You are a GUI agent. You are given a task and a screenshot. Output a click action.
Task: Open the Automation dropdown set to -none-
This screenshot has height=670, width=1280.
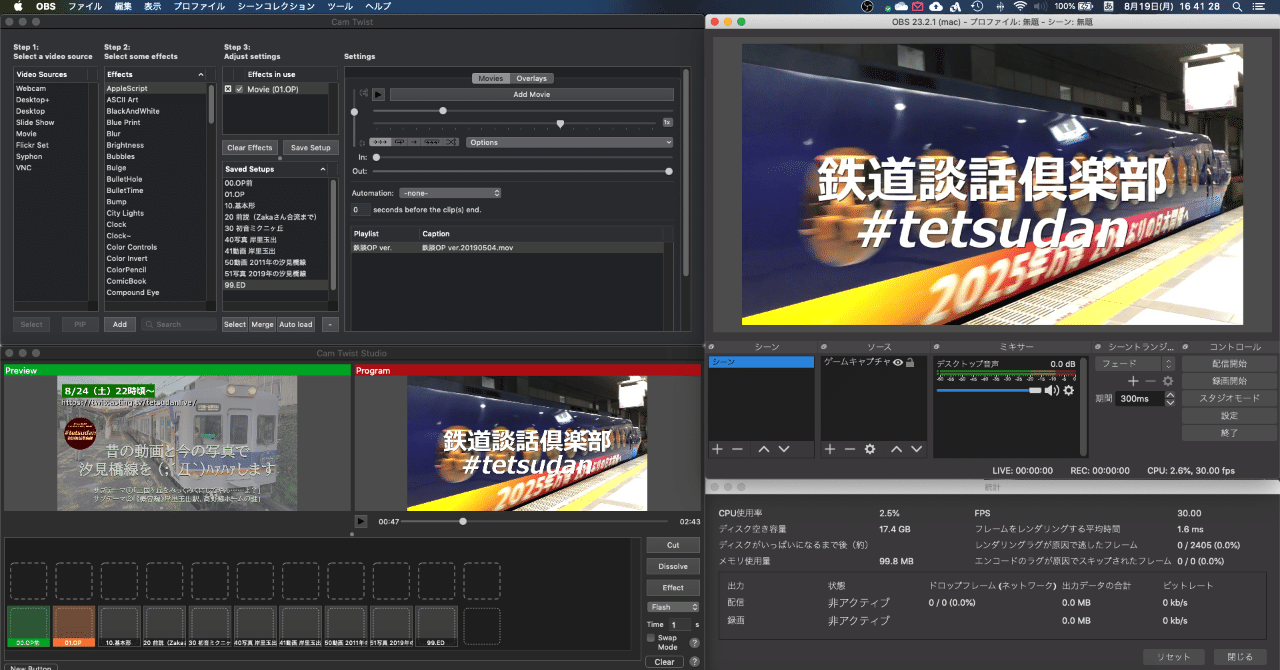click(450, 193)
